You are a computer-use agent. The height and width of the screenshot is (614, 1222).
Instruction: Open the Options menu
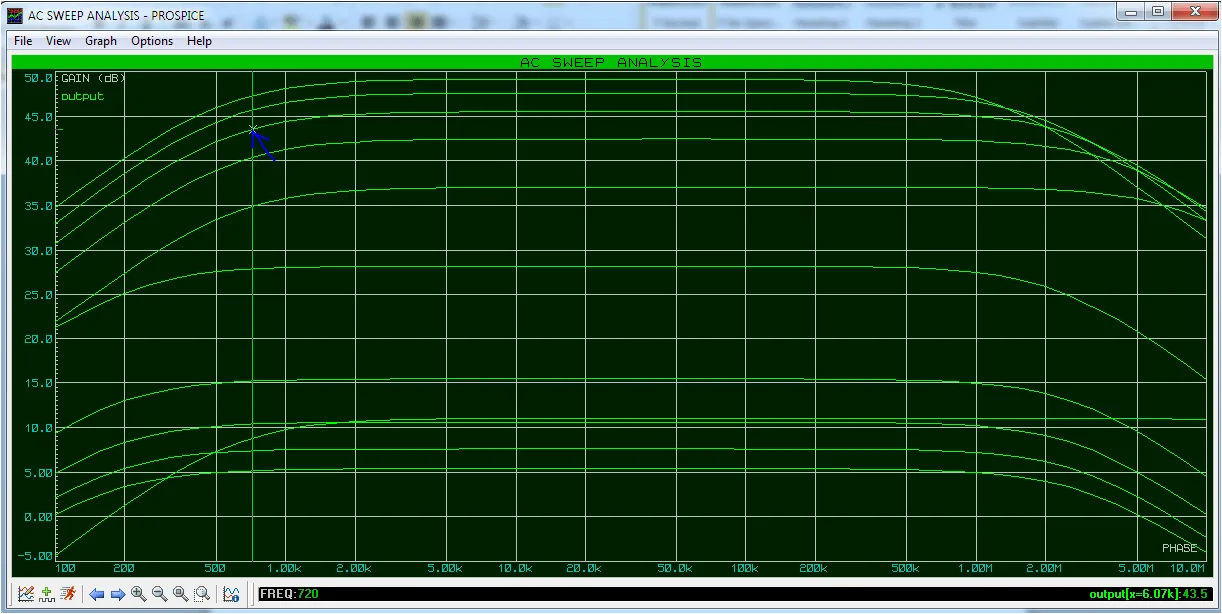coord(152,41)
